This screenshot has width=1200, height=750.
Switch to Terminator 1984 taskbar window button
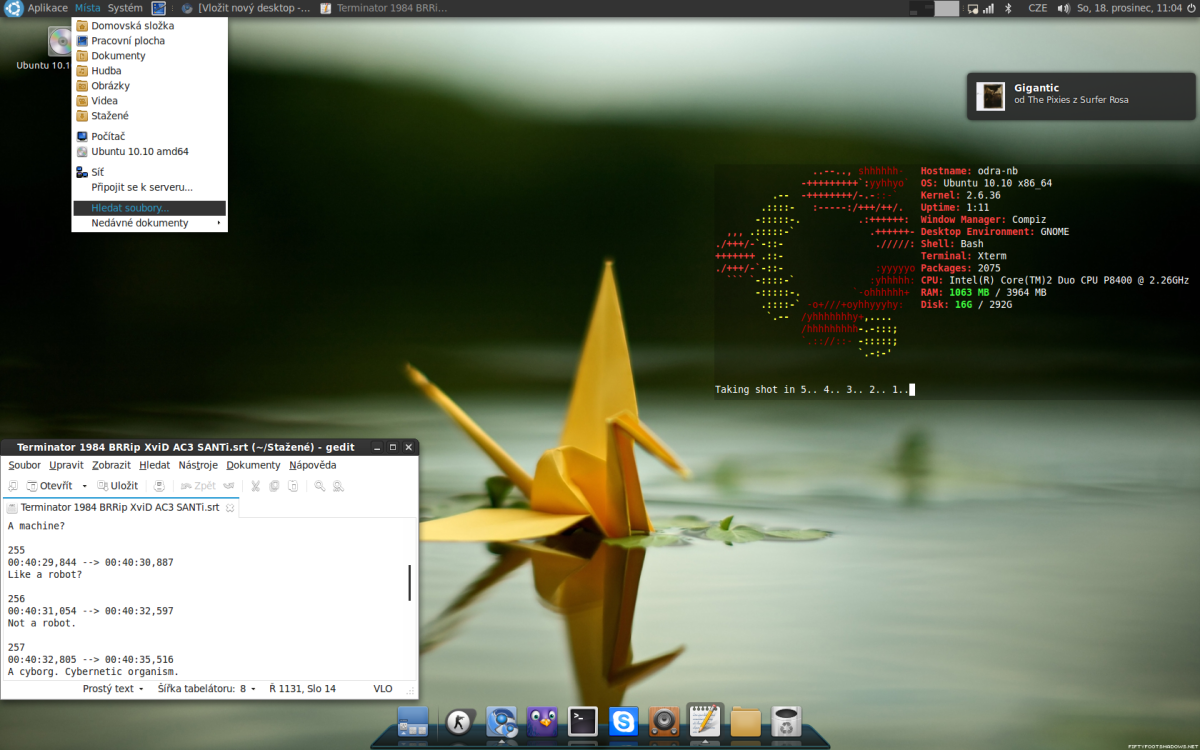pos(384,8)
